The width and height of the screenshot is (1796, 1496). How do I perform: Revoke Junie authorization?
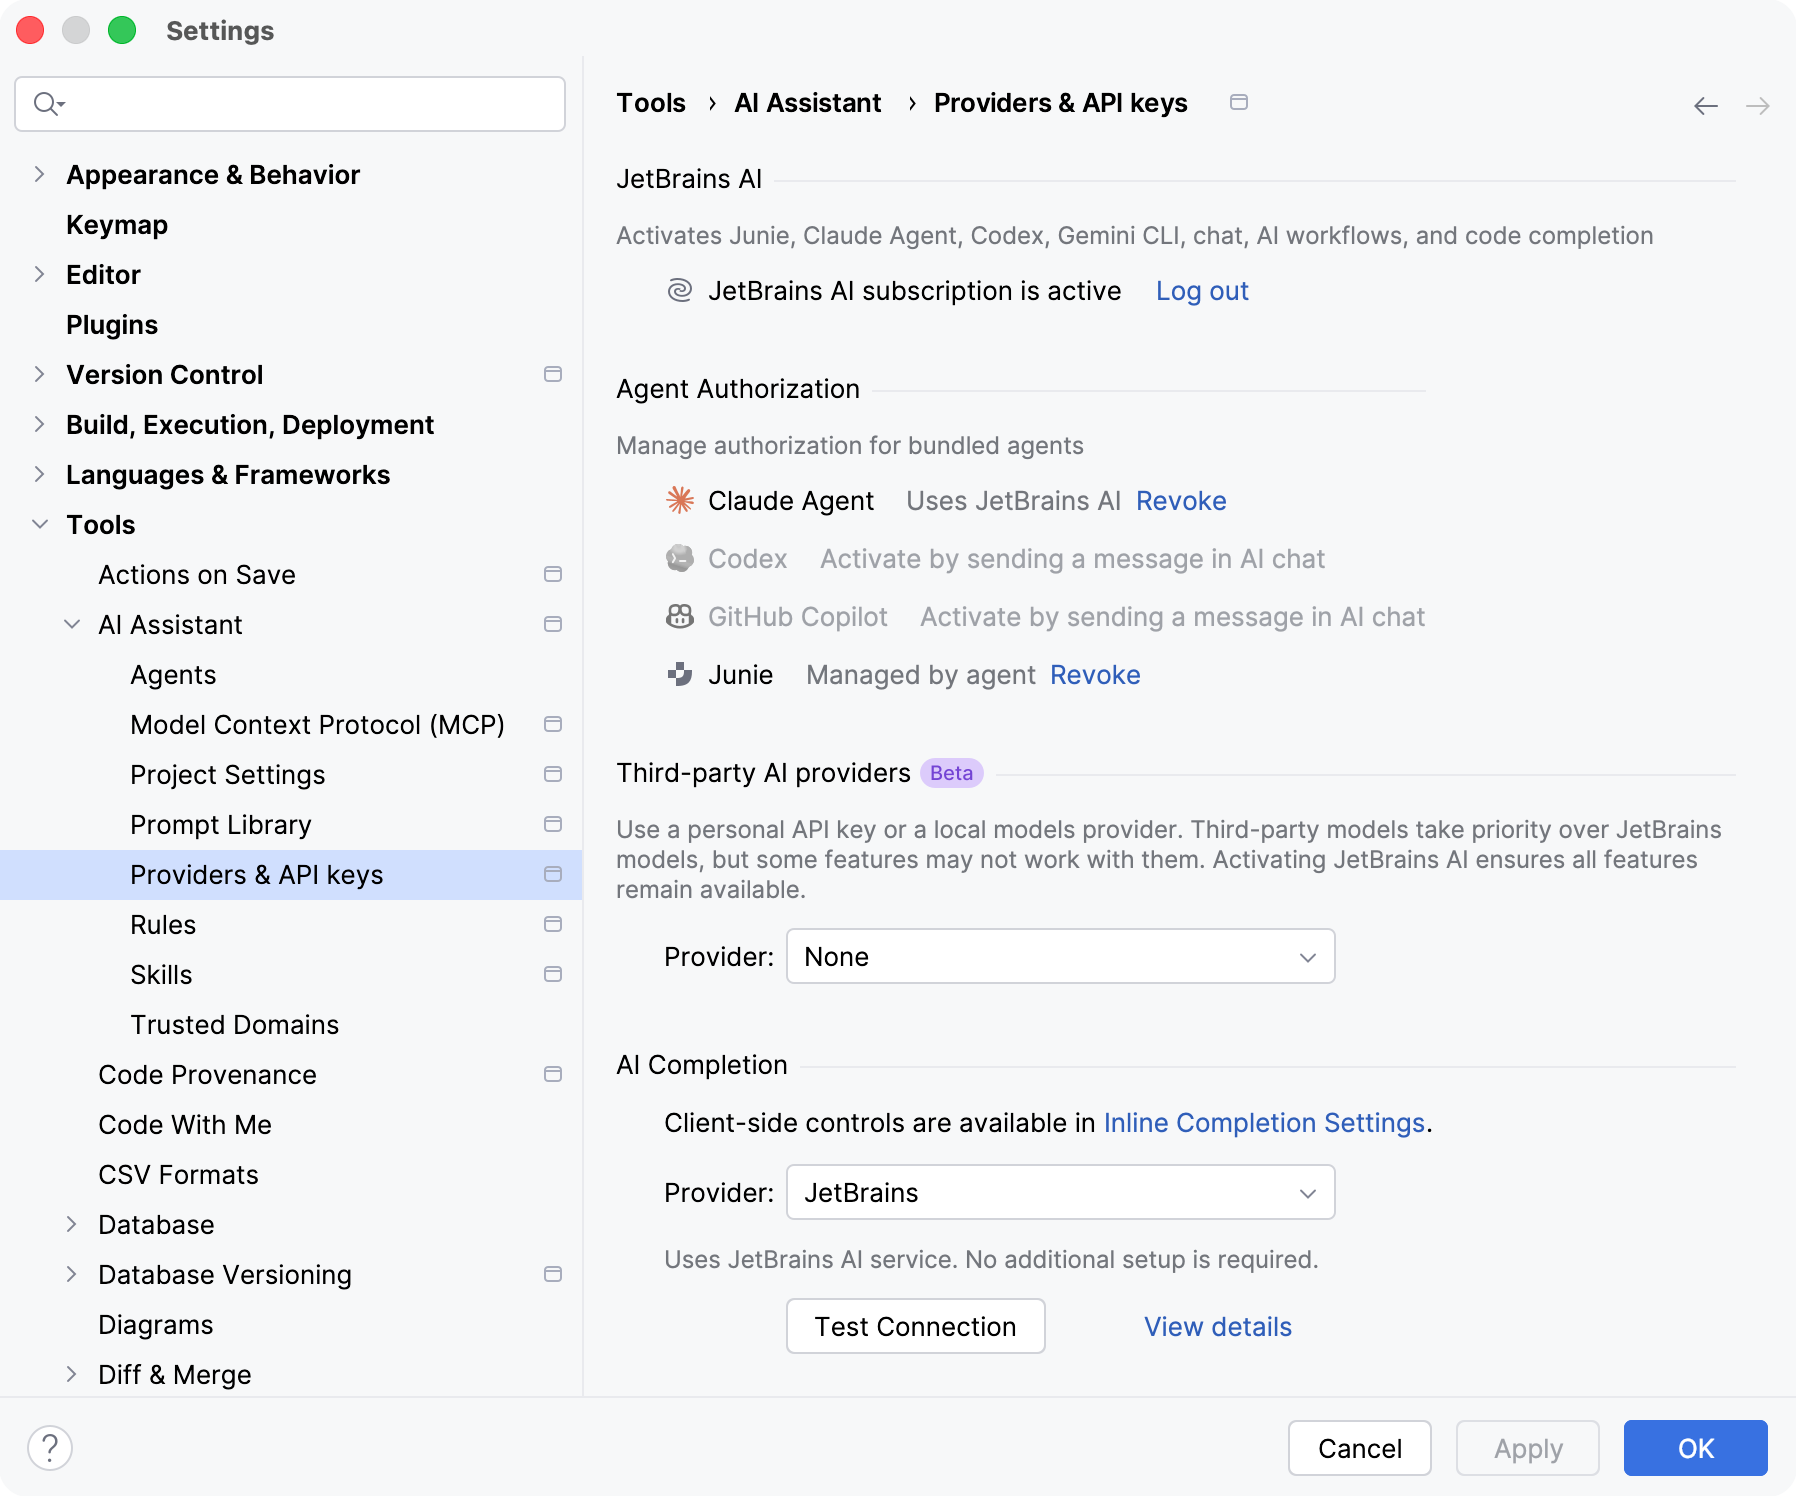(x=1095, y=674)
